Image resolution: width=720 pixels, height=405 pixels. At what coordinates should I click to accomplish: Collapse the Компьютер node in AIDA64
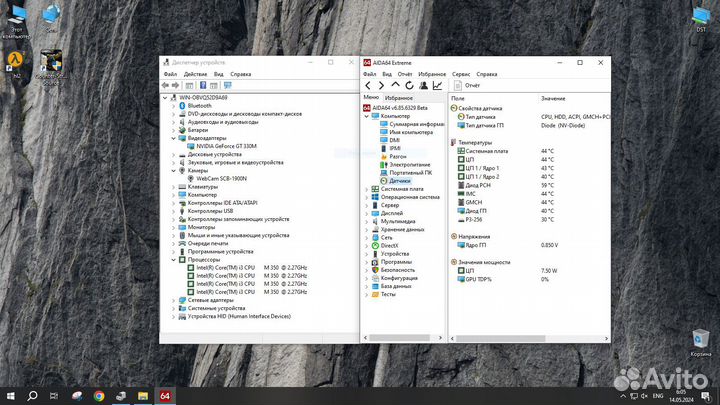click(366, 116)
